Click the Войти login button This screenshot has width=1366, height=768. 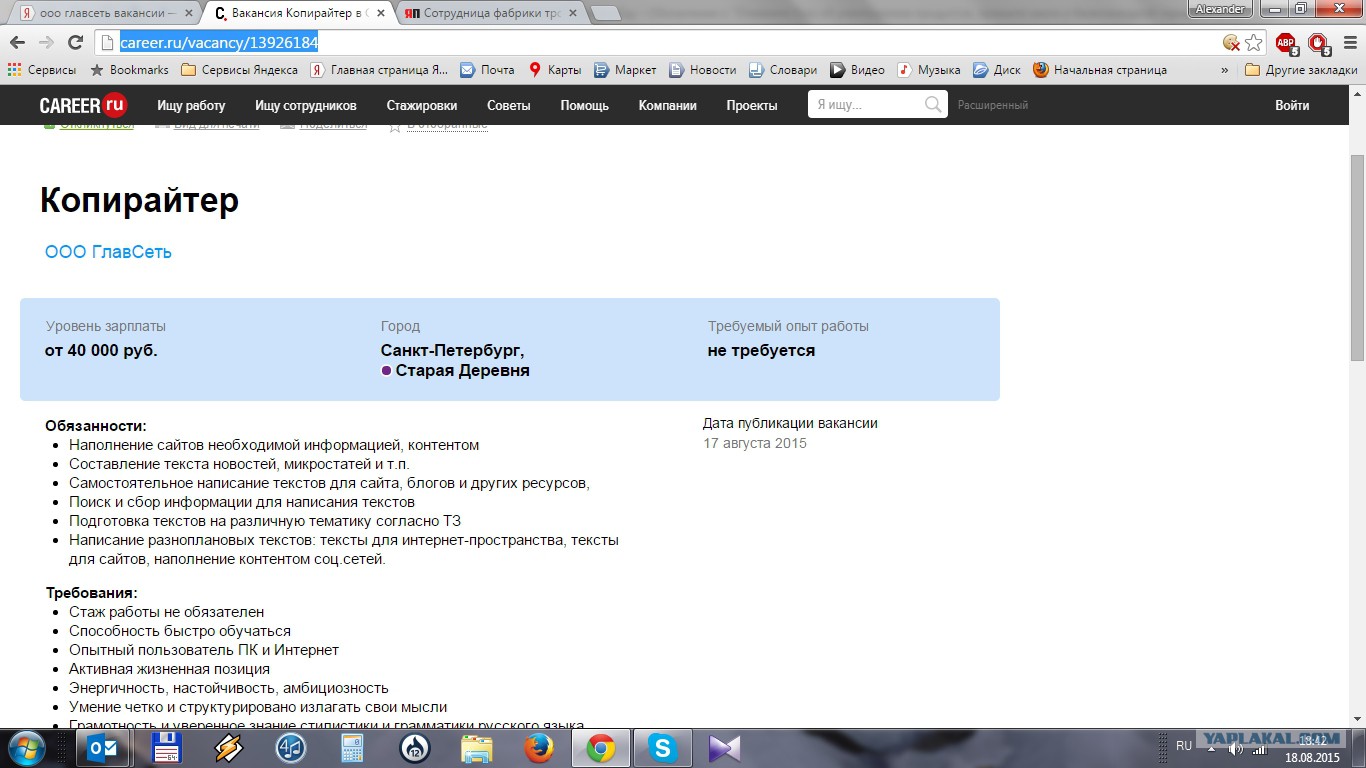pos(1292,105)
